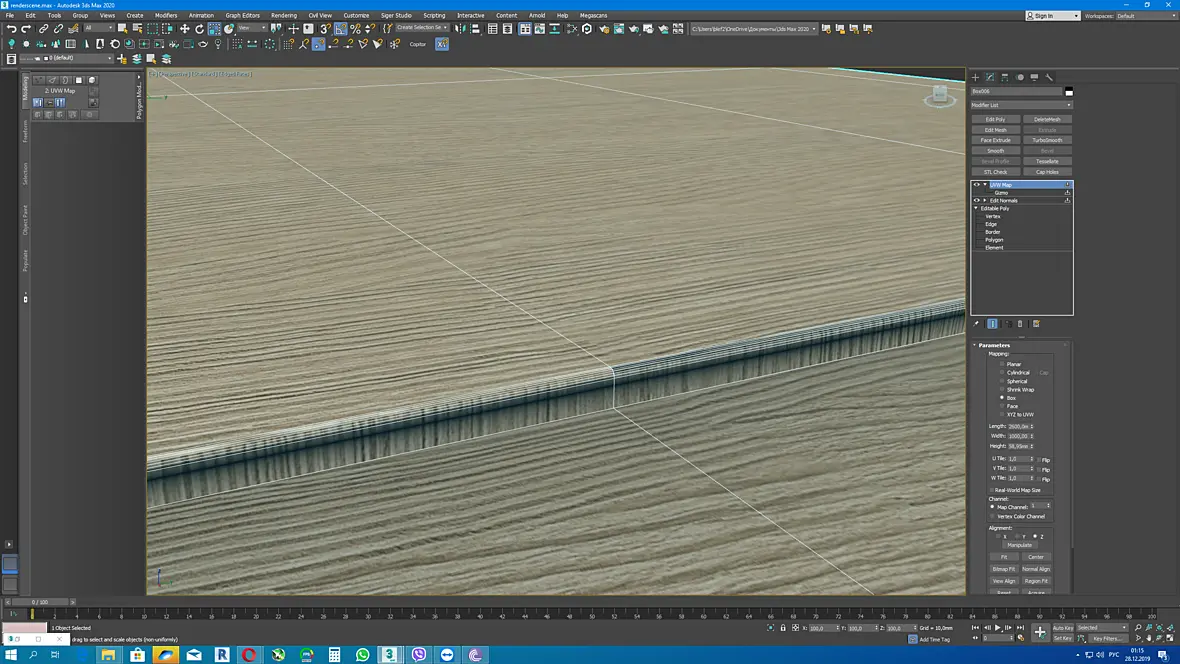Undo the last action in toolbar
Image resolution: width=1180 pixels, height=664 pixels.
11,29
